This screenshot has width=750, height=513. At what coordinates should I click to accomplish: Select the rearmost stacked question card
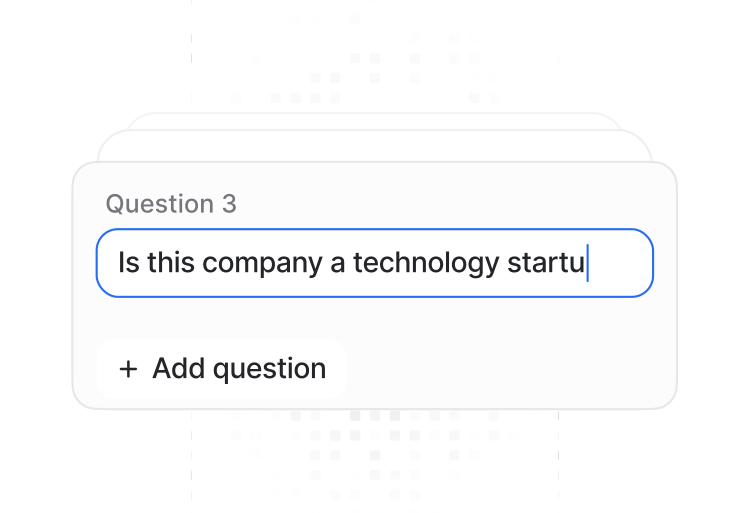tap(374, 120)
